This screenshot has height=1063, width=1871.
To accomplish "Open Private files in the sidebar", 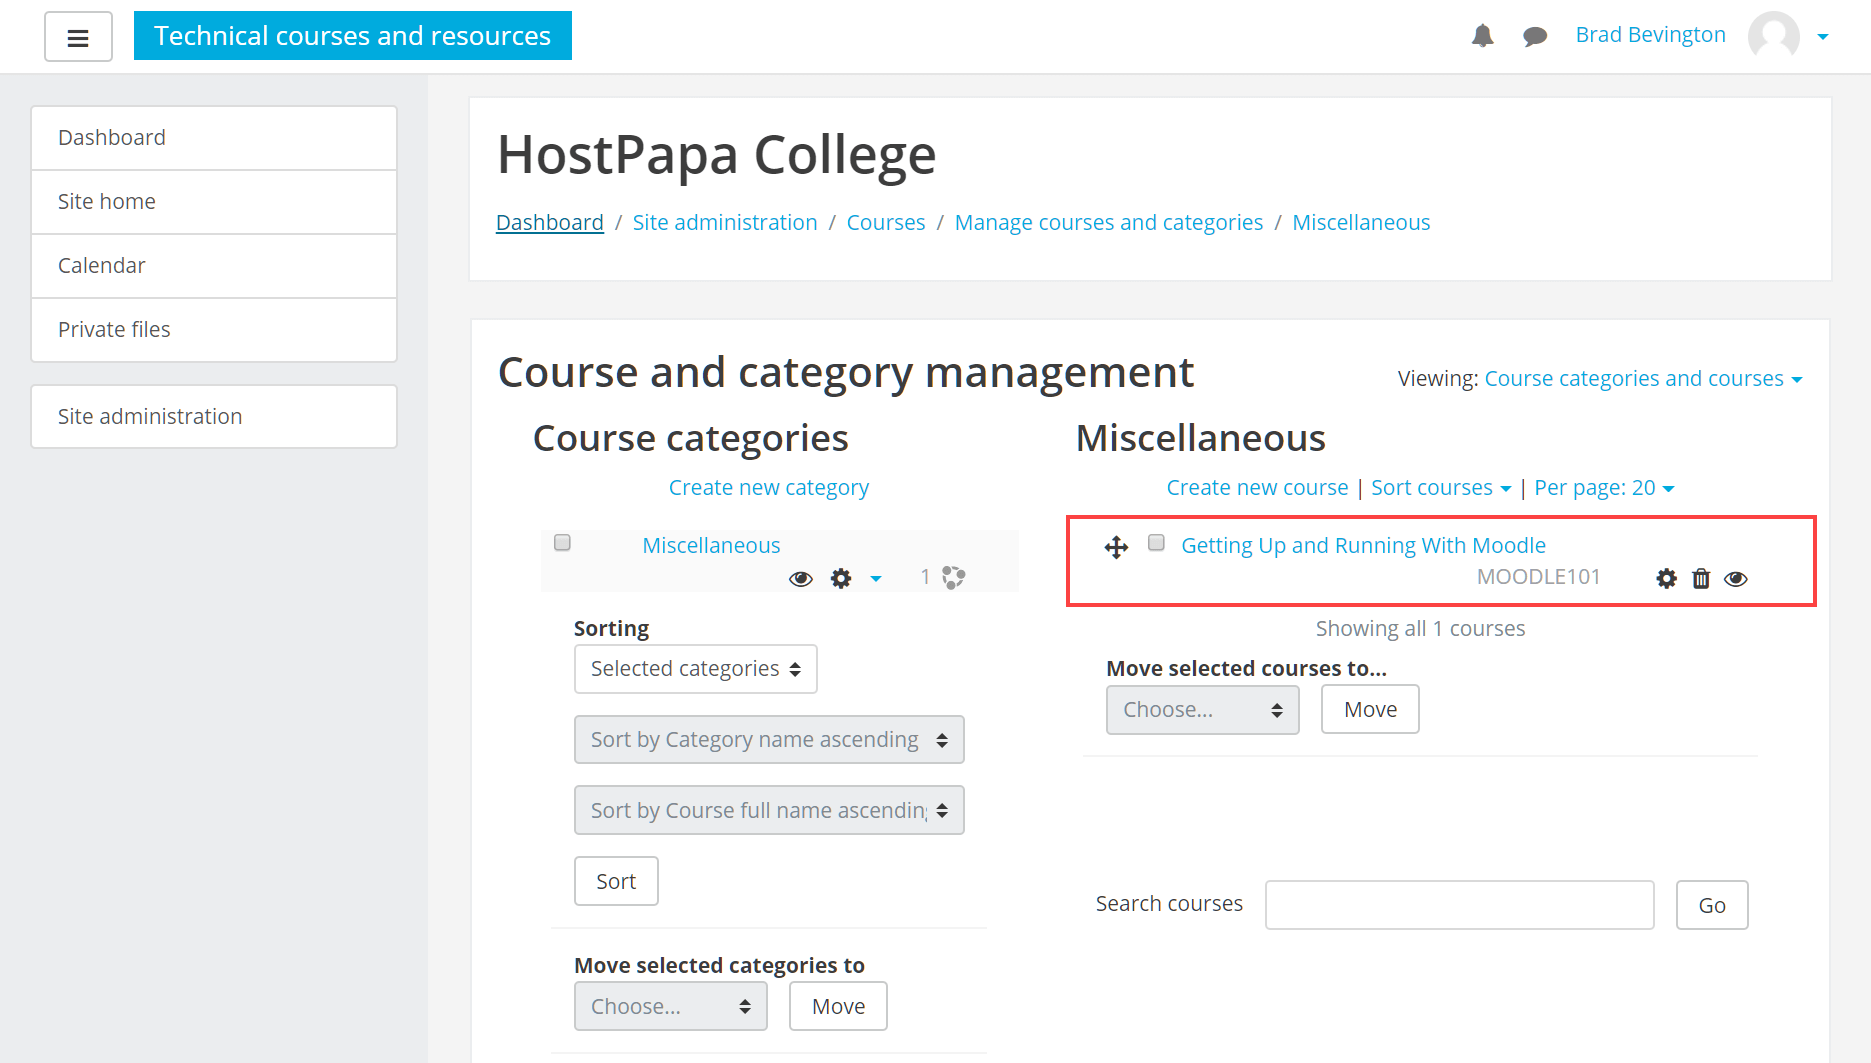I will pyautogui.click(x=214, y=330).
